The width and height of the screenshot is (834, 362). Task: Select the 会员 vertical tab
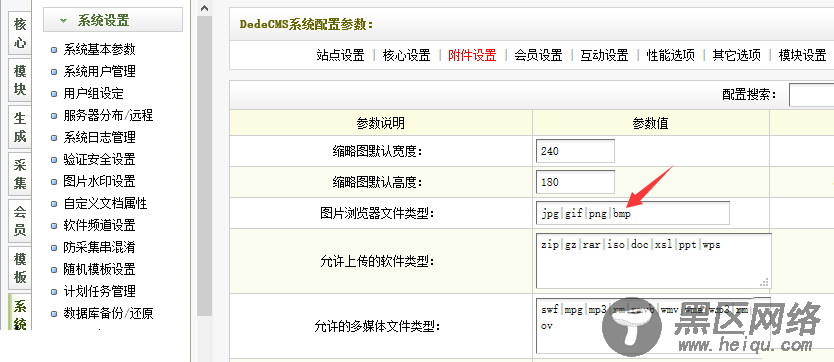20,221
